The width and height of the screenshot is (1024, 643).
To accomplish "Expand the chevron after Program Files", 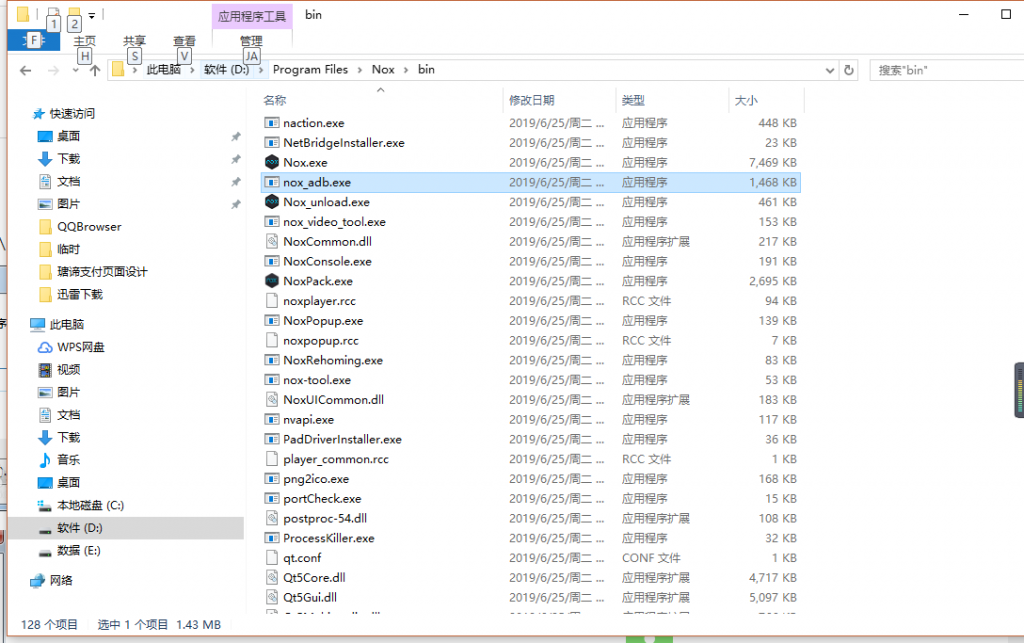I will click(360, 70).
